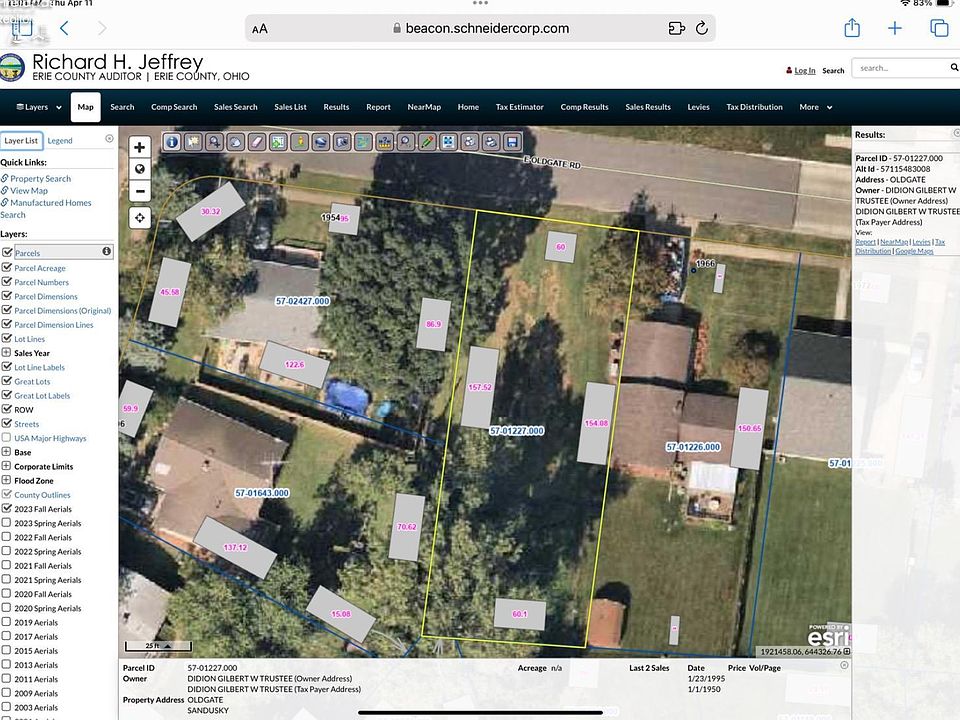Image resolution: width=960 pixels, height=720 pixels.
Task: Tap the Safari address bar
Action: pyautogui.click(x=480, y=28)
